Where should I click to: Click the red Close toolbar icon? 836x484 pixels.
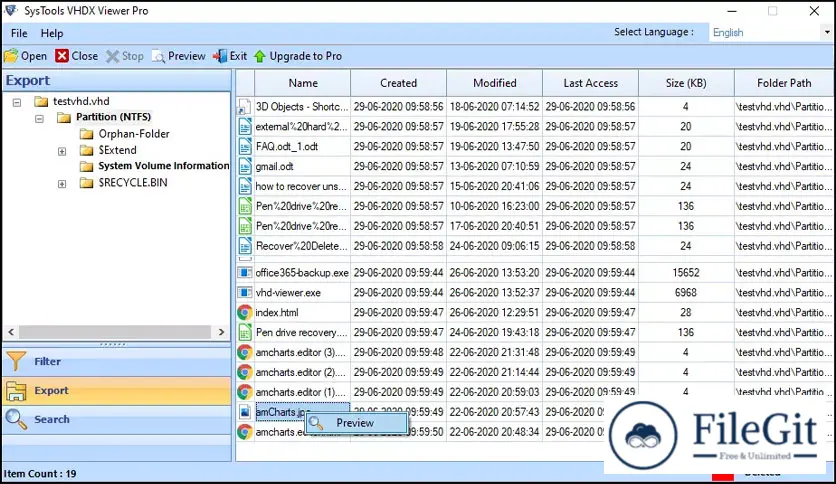tap(63, 56)
